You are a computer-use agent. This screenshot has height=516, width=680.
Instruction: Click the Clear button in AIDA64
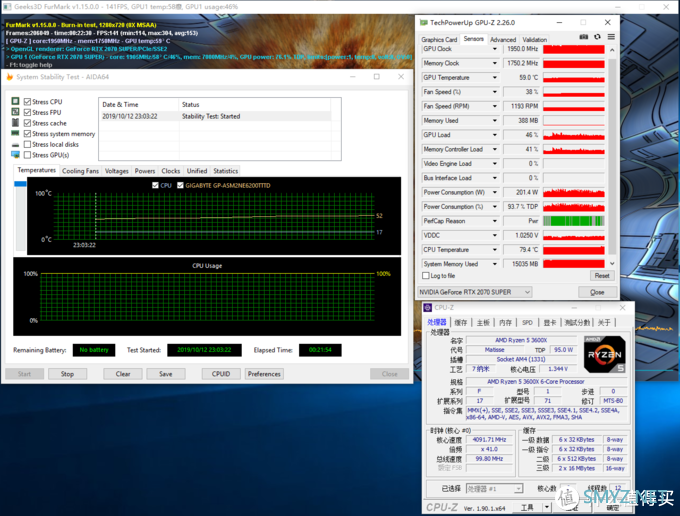(123, 374)
